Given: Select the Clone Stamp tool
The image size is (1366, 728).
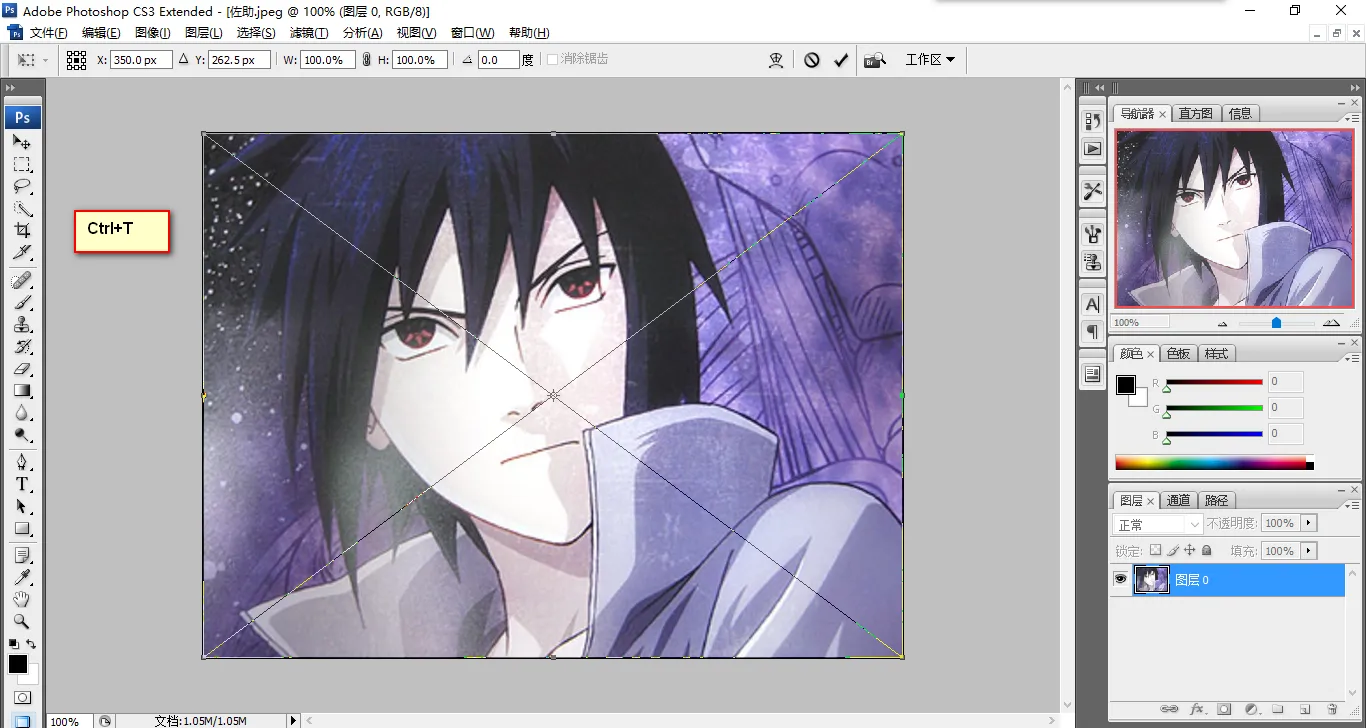Looking at the screenshot, I should coord(22,324).
